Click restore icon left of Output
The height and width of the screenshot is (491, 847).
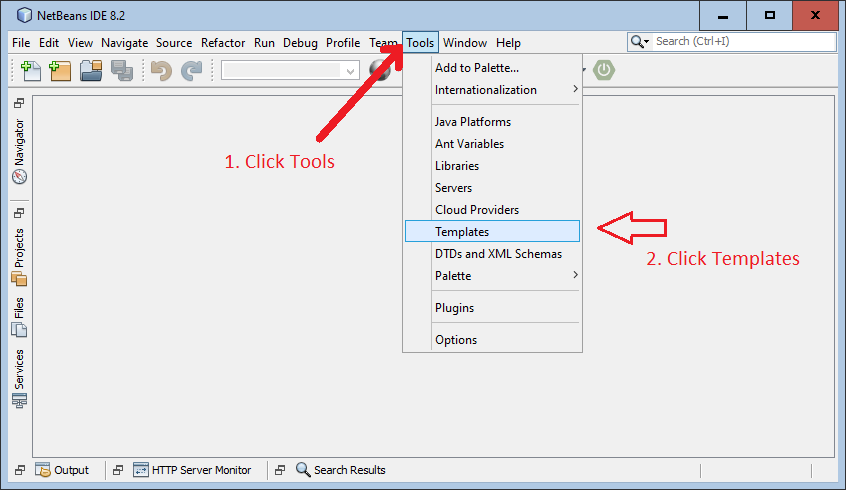click(20, 470)
